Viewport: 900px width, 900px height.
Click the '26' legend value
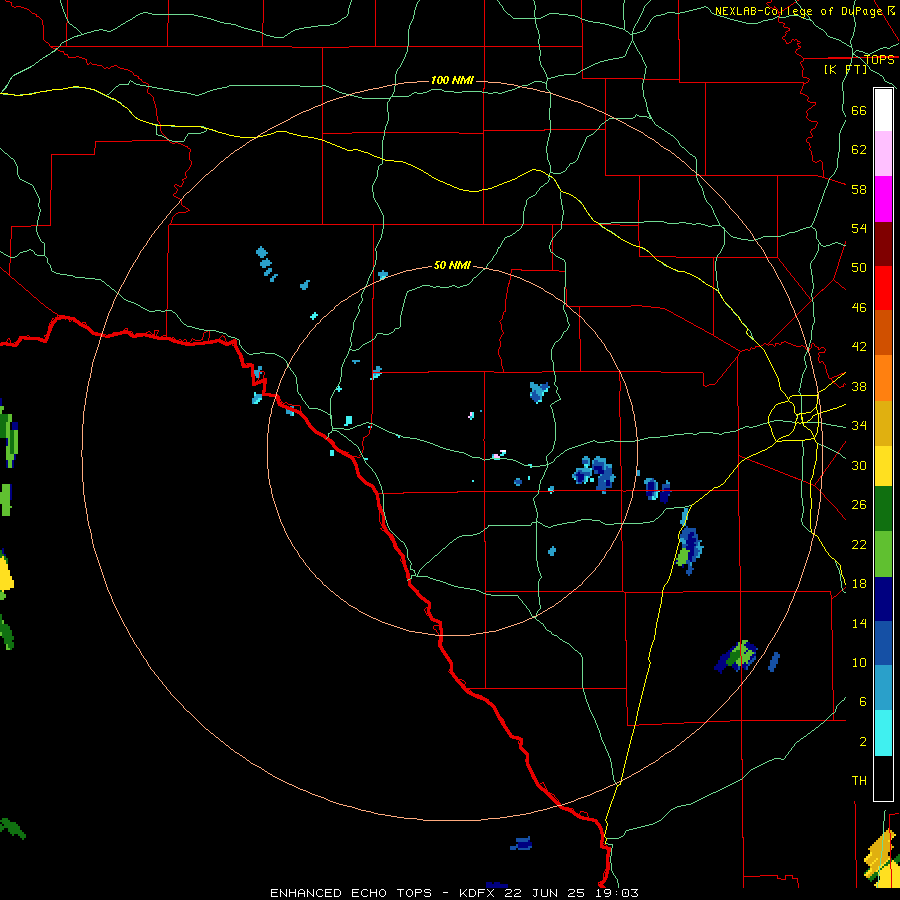tap(859, 505)
